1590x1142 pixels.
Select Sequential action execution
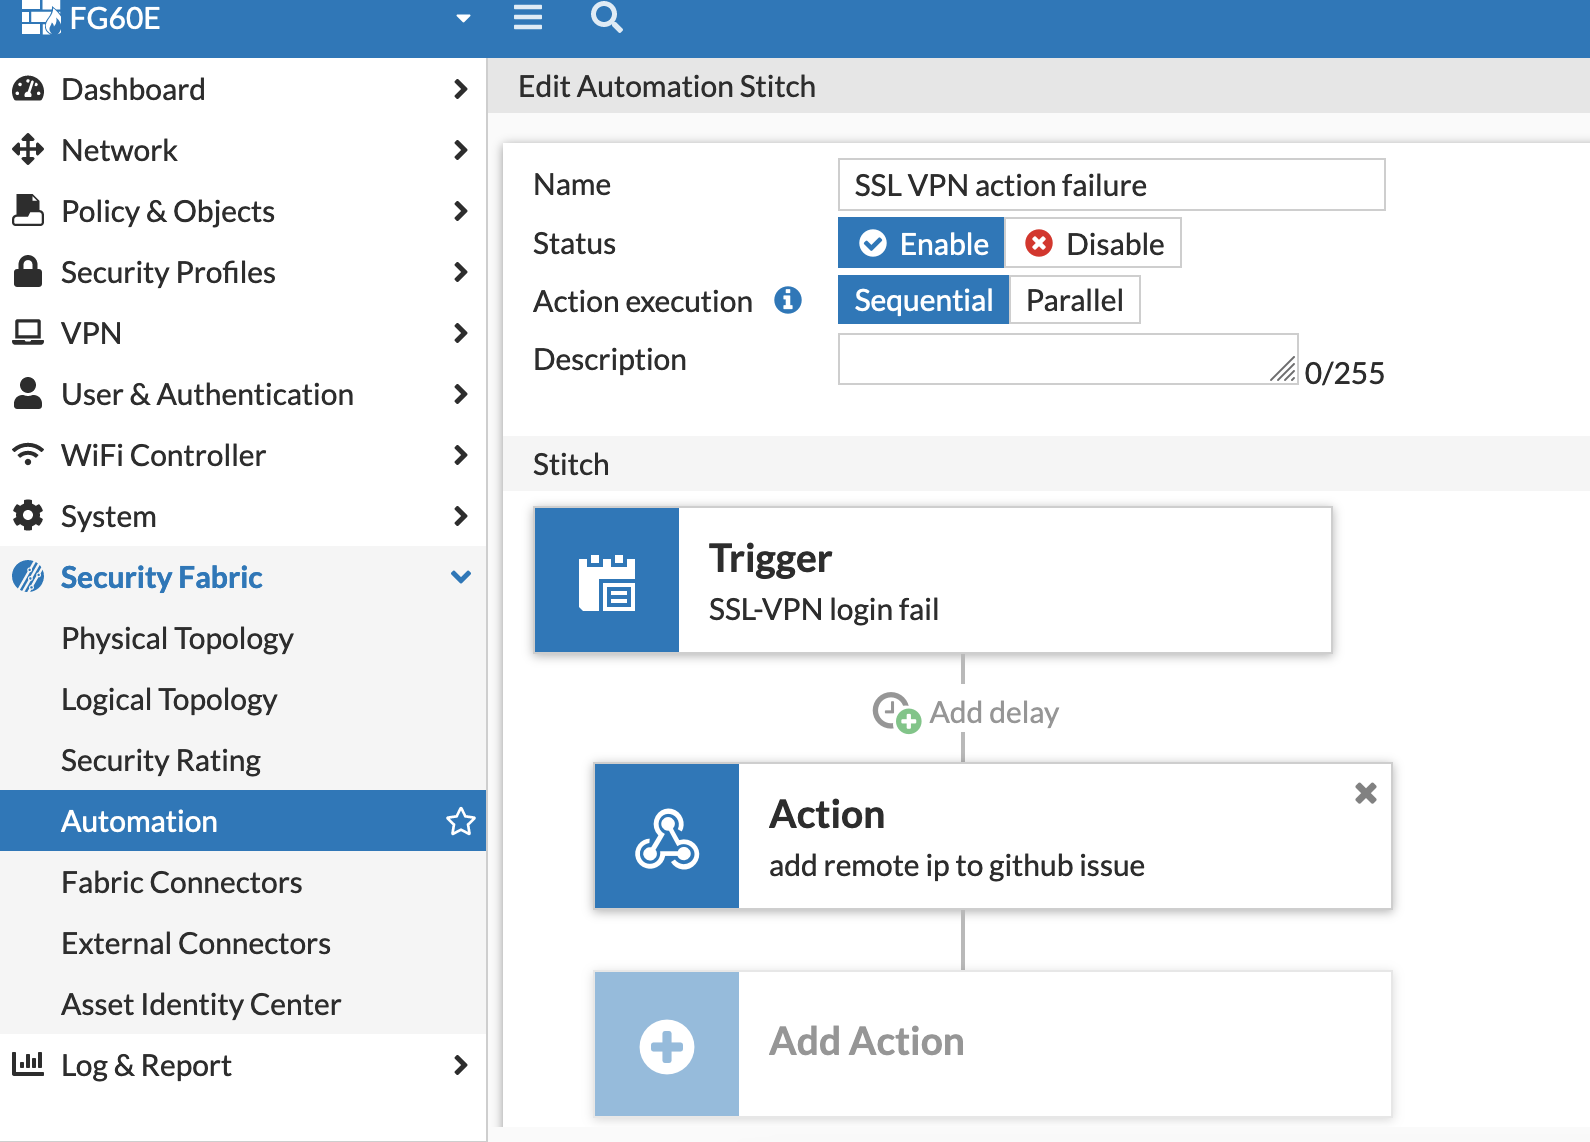coord(923,301)
